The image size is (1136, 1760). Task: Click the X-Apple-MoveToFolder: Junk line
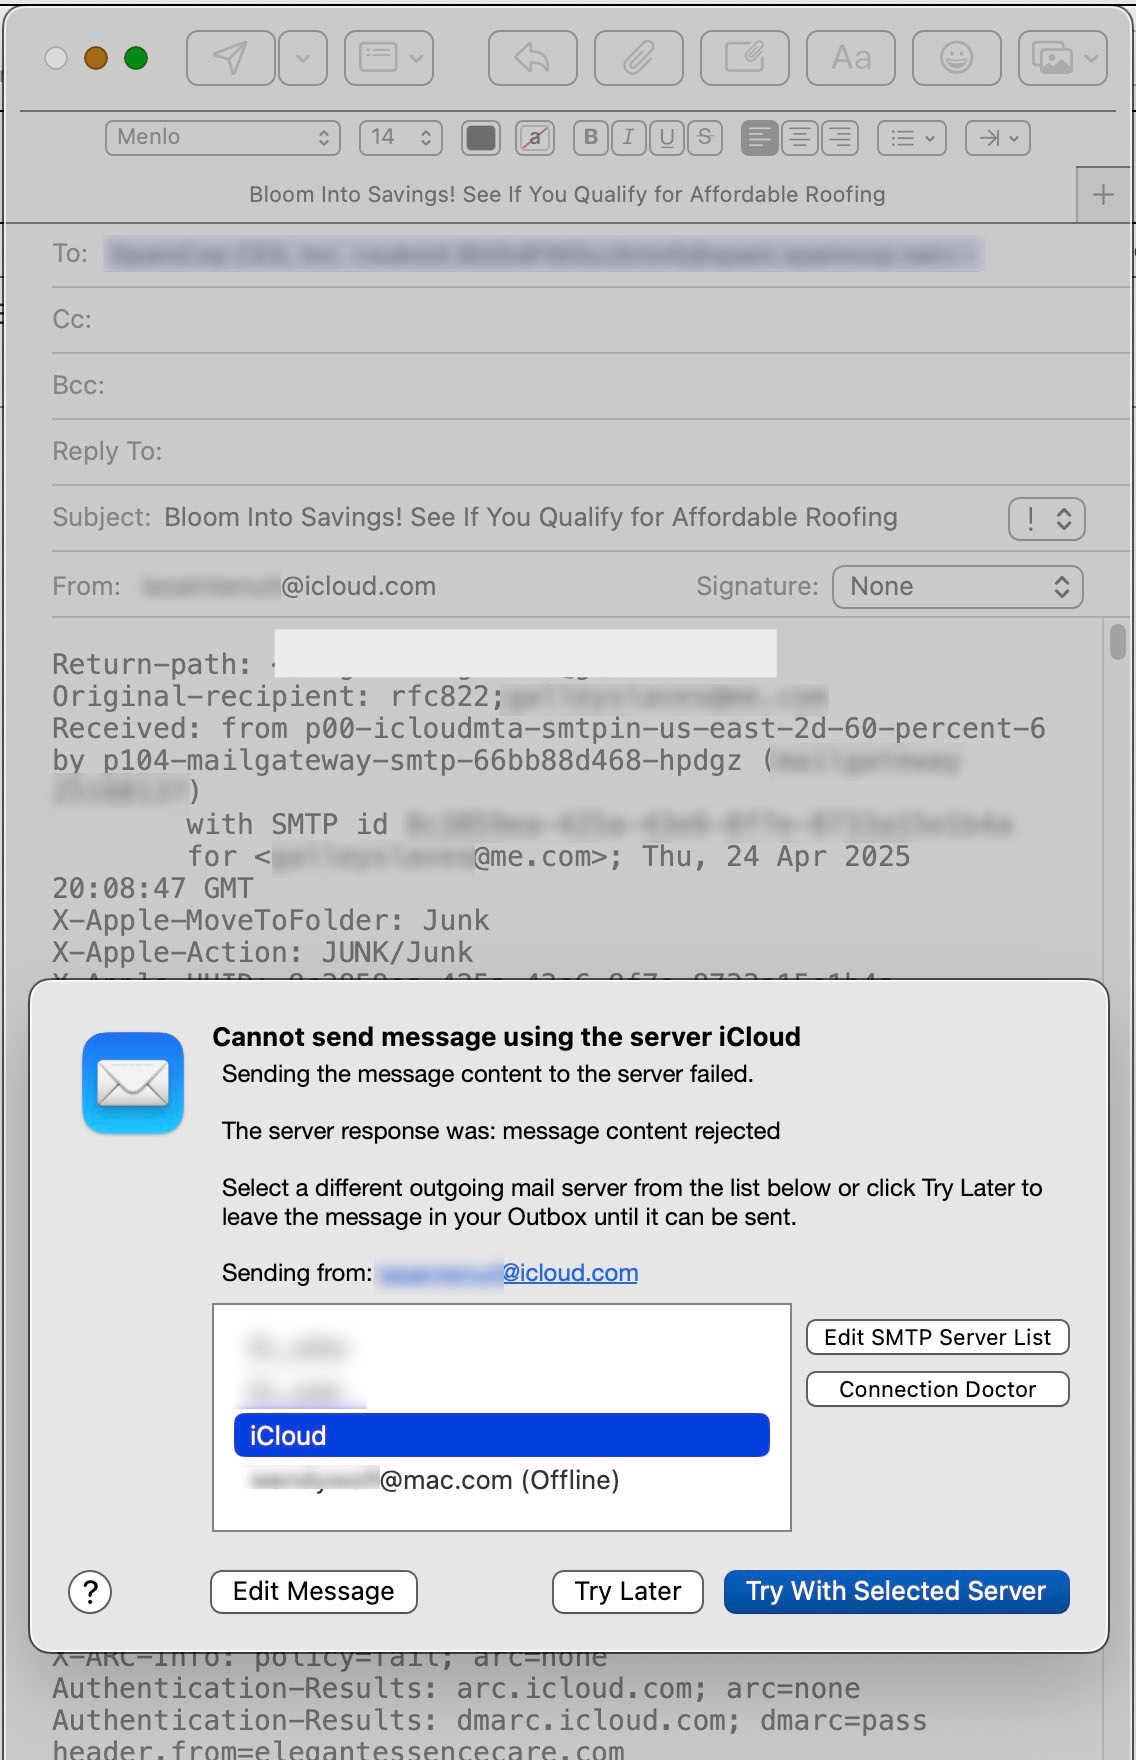point(271,920)
